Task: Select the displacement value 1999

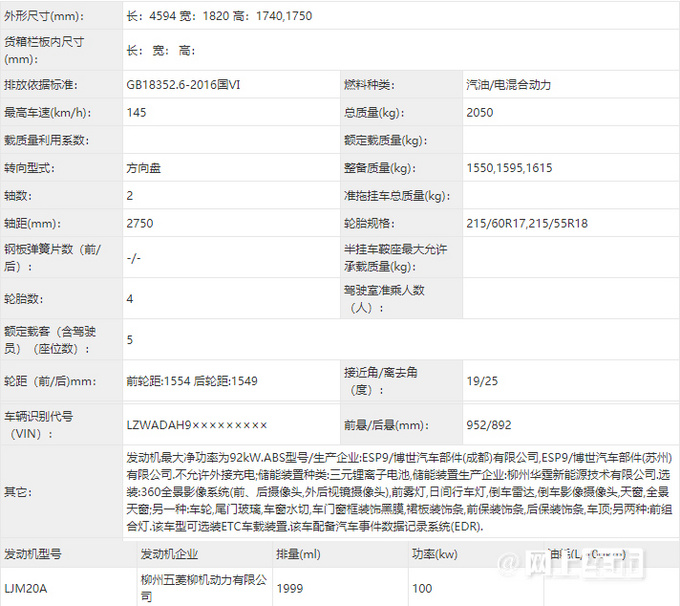Action: [290, 589]
